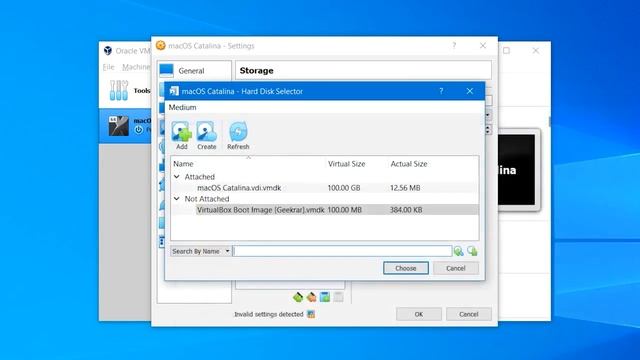Click Cancel in the Settings window
The width and height of the screenshot is (640, 360).
click(x=469, y=314)
